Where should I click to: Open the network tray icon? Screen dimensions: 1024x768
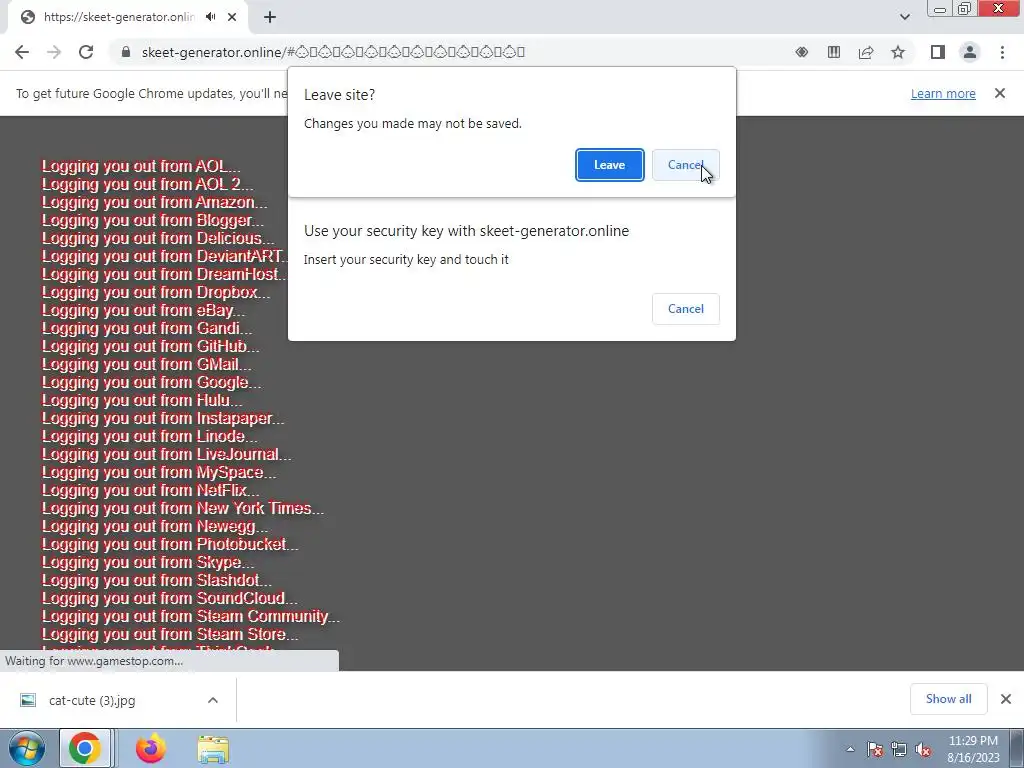click(899, 750)
